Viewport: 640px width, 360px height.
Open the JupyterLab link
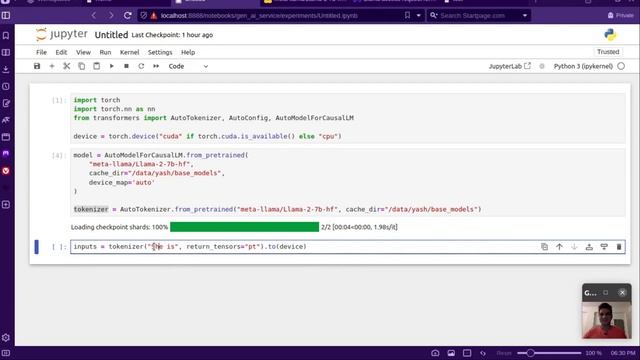coord(509,66)
